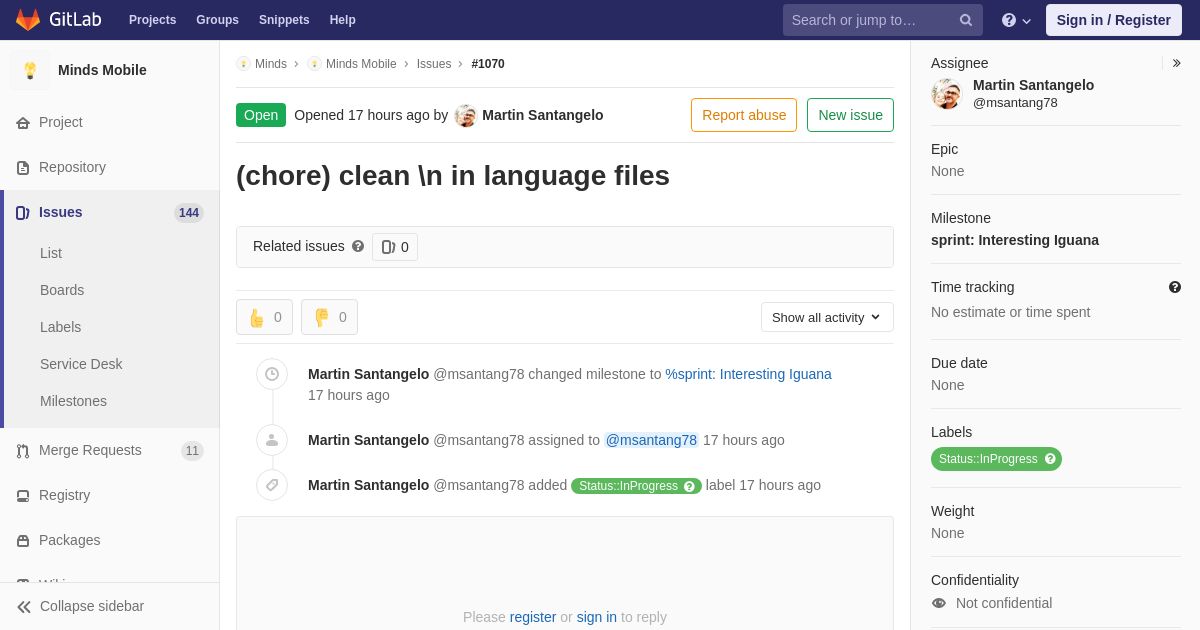The height and width of the screenshot is (630, 1200).
Task: Click the Not confidential eye icon
Action: 938,603
